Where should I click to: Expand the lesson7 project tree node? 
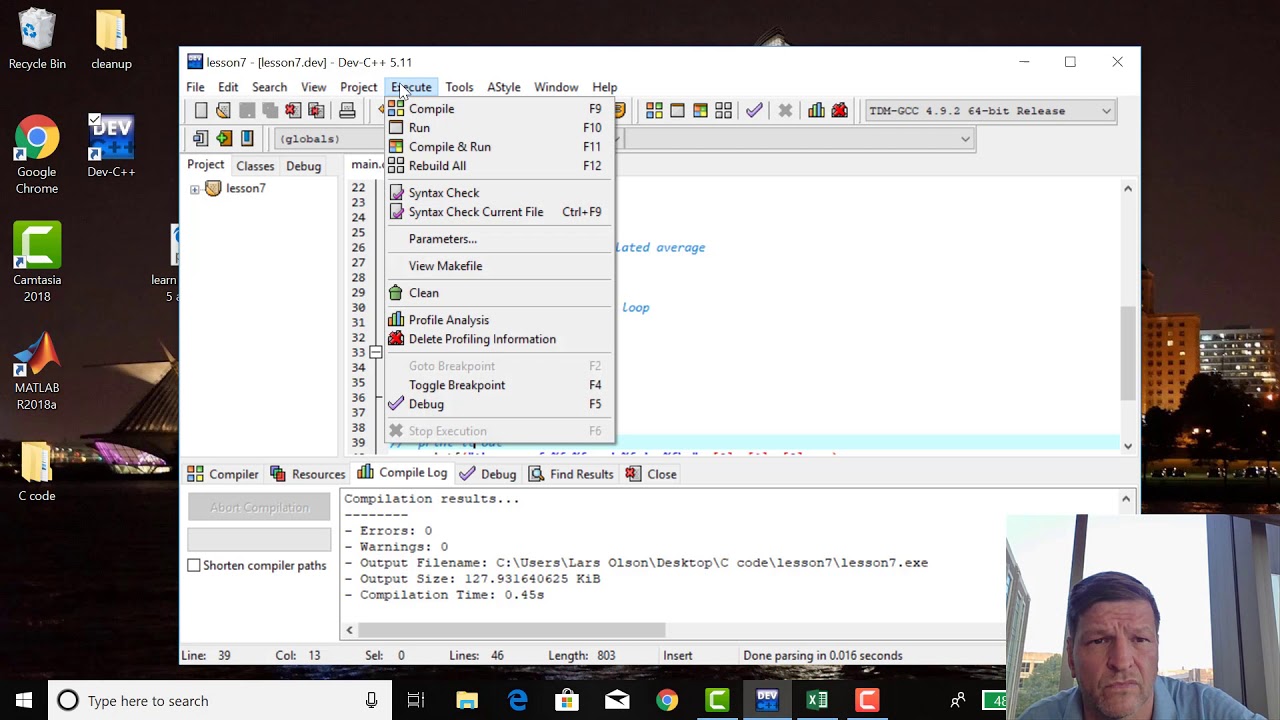[195, 189]
